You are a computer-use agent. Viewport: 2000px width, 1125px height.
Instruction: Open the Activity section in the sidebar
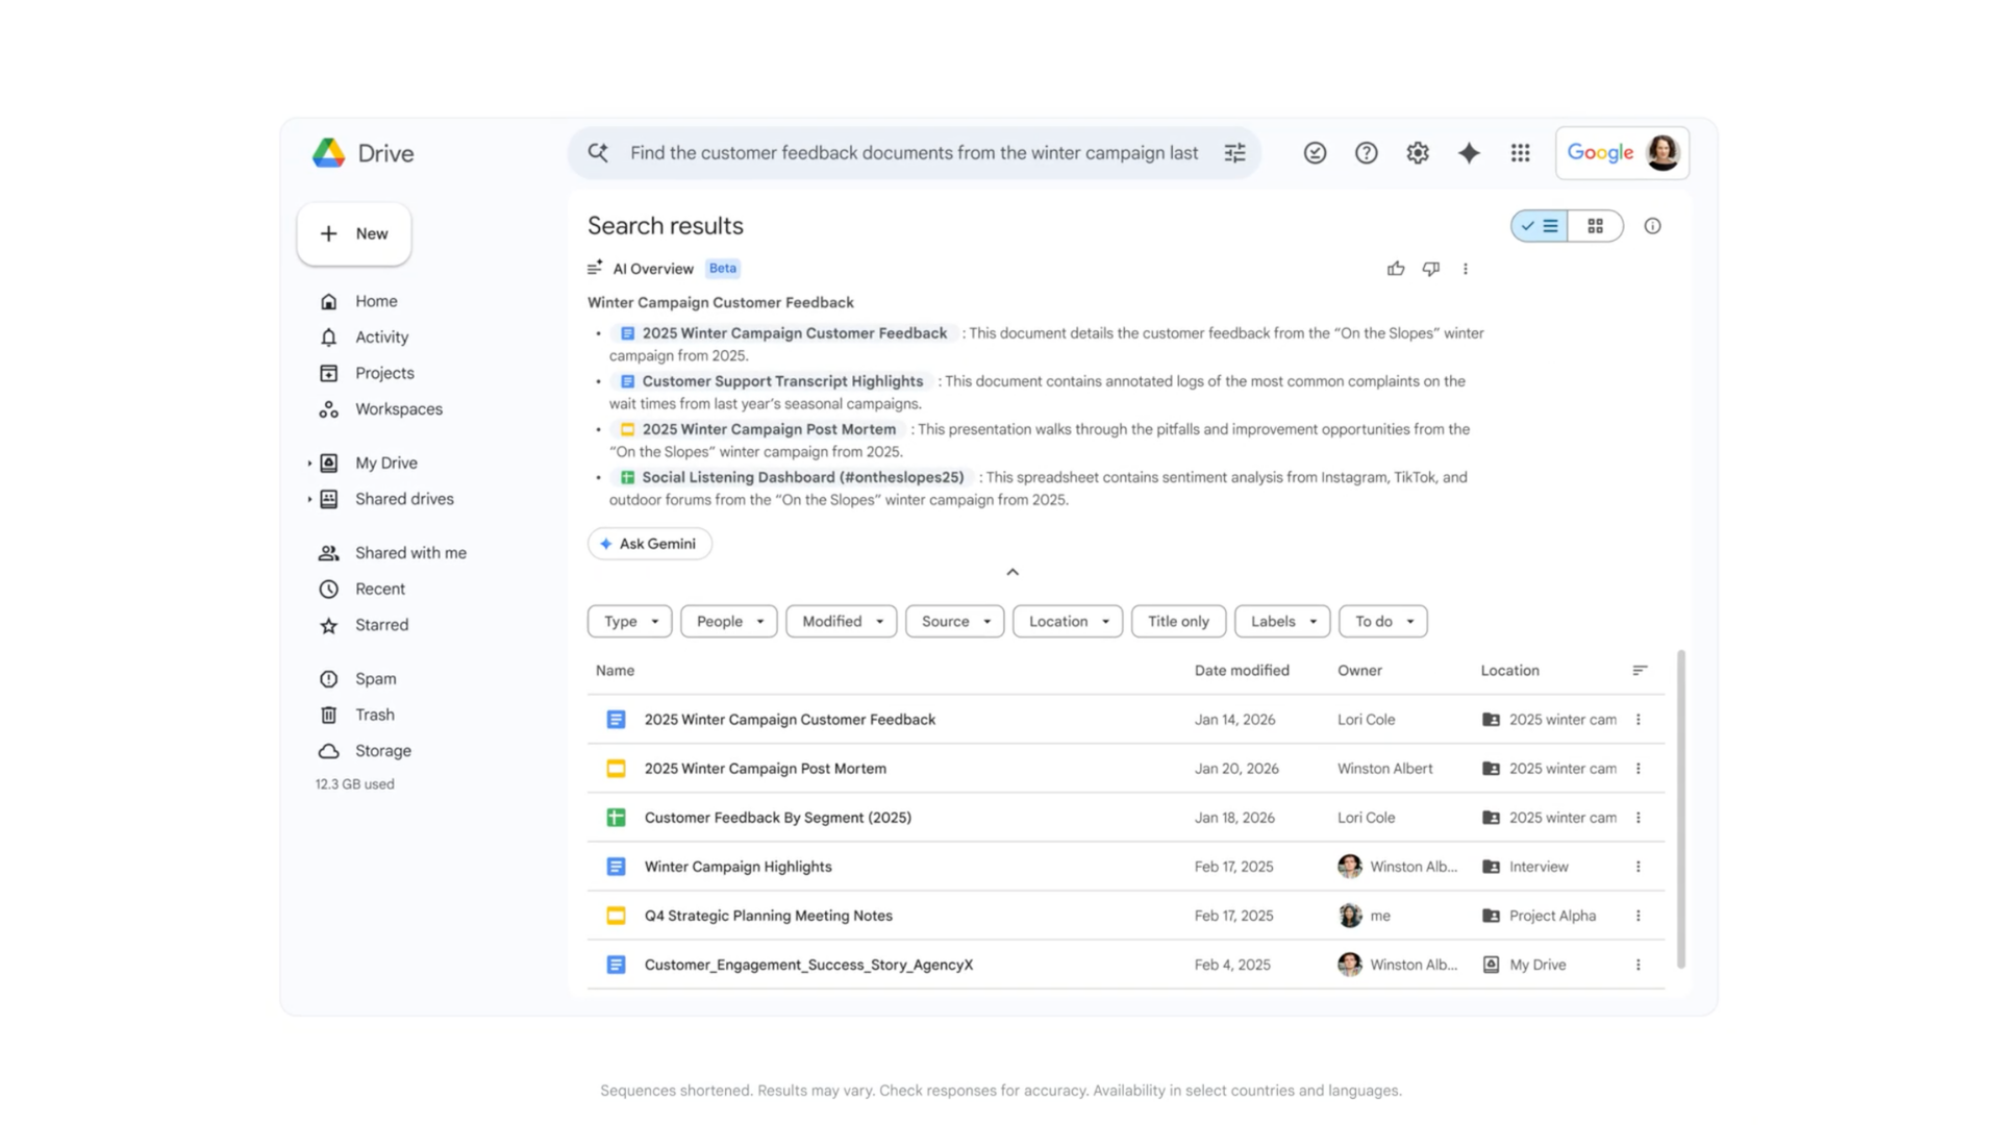381,337
